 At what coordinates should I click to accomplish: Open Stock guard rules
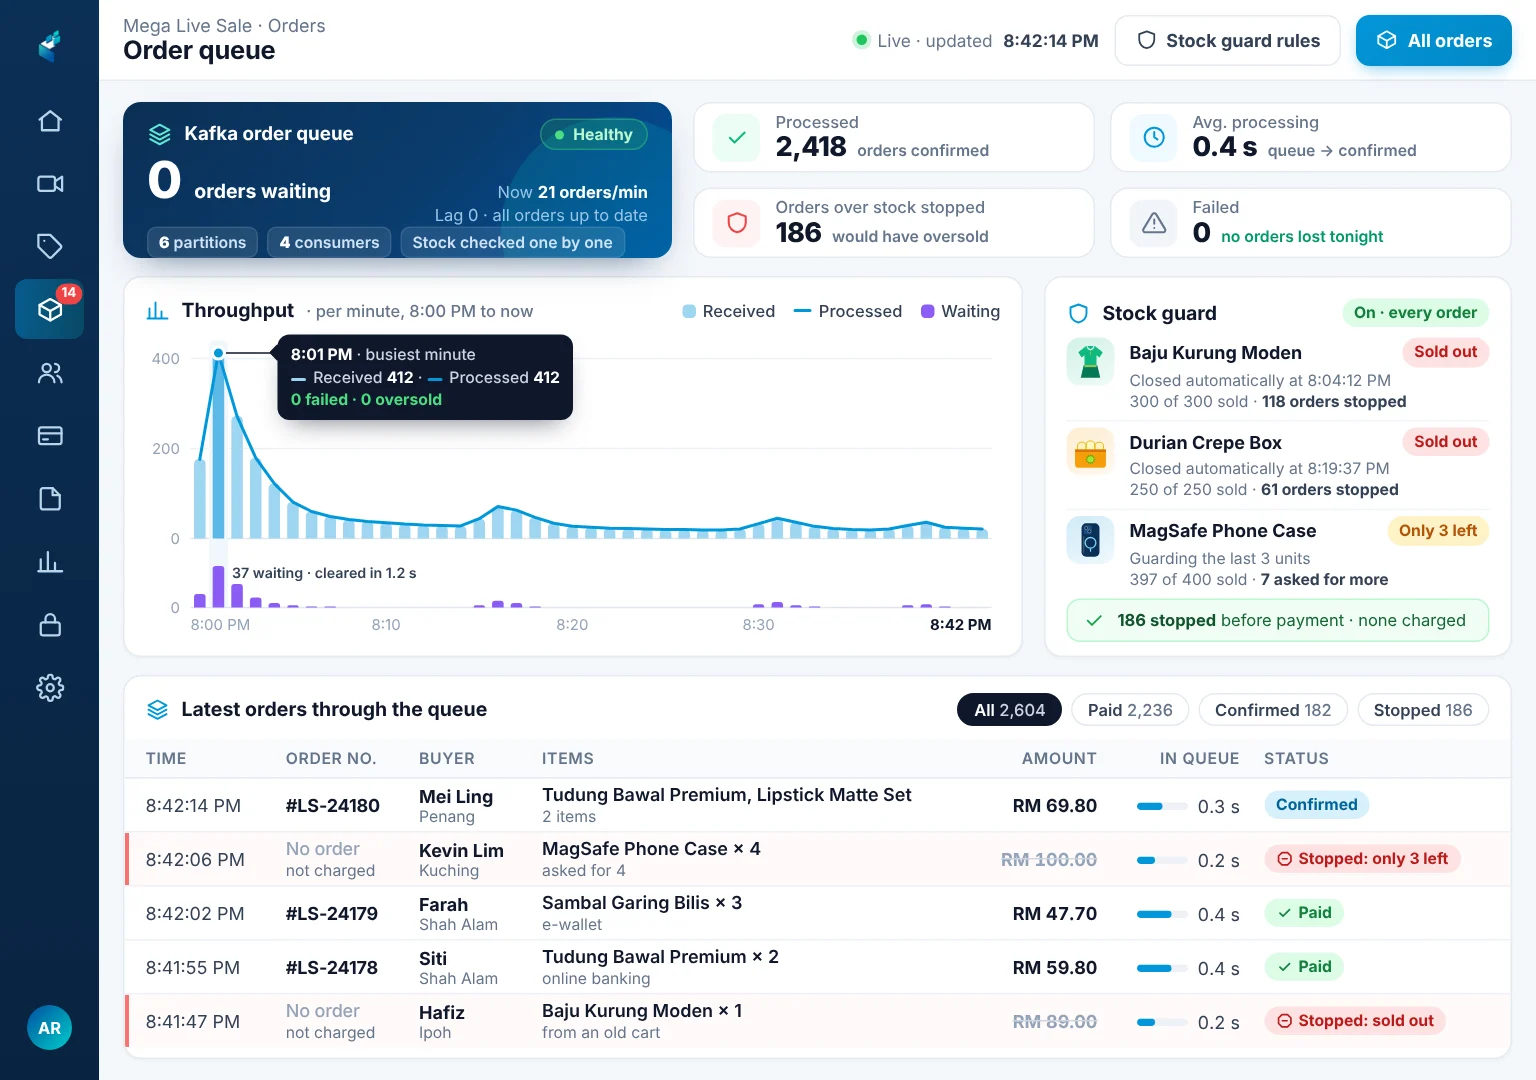pos(1228,41)
